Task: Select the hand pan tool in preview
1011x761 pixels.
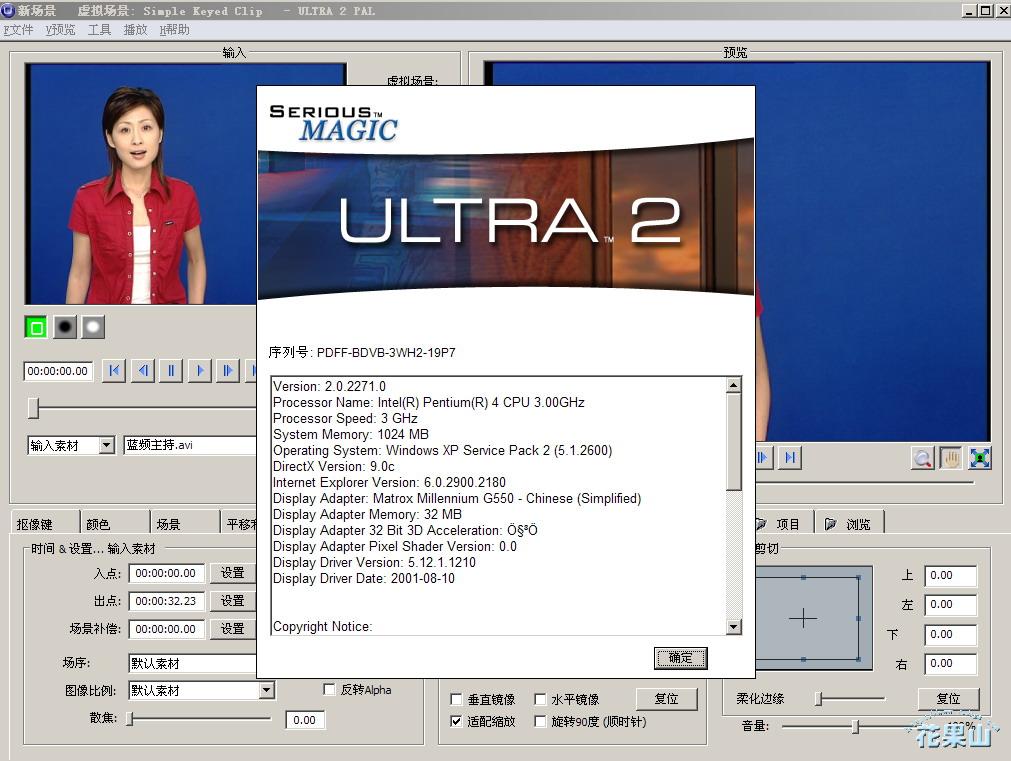Action: [x=950, y=458]
